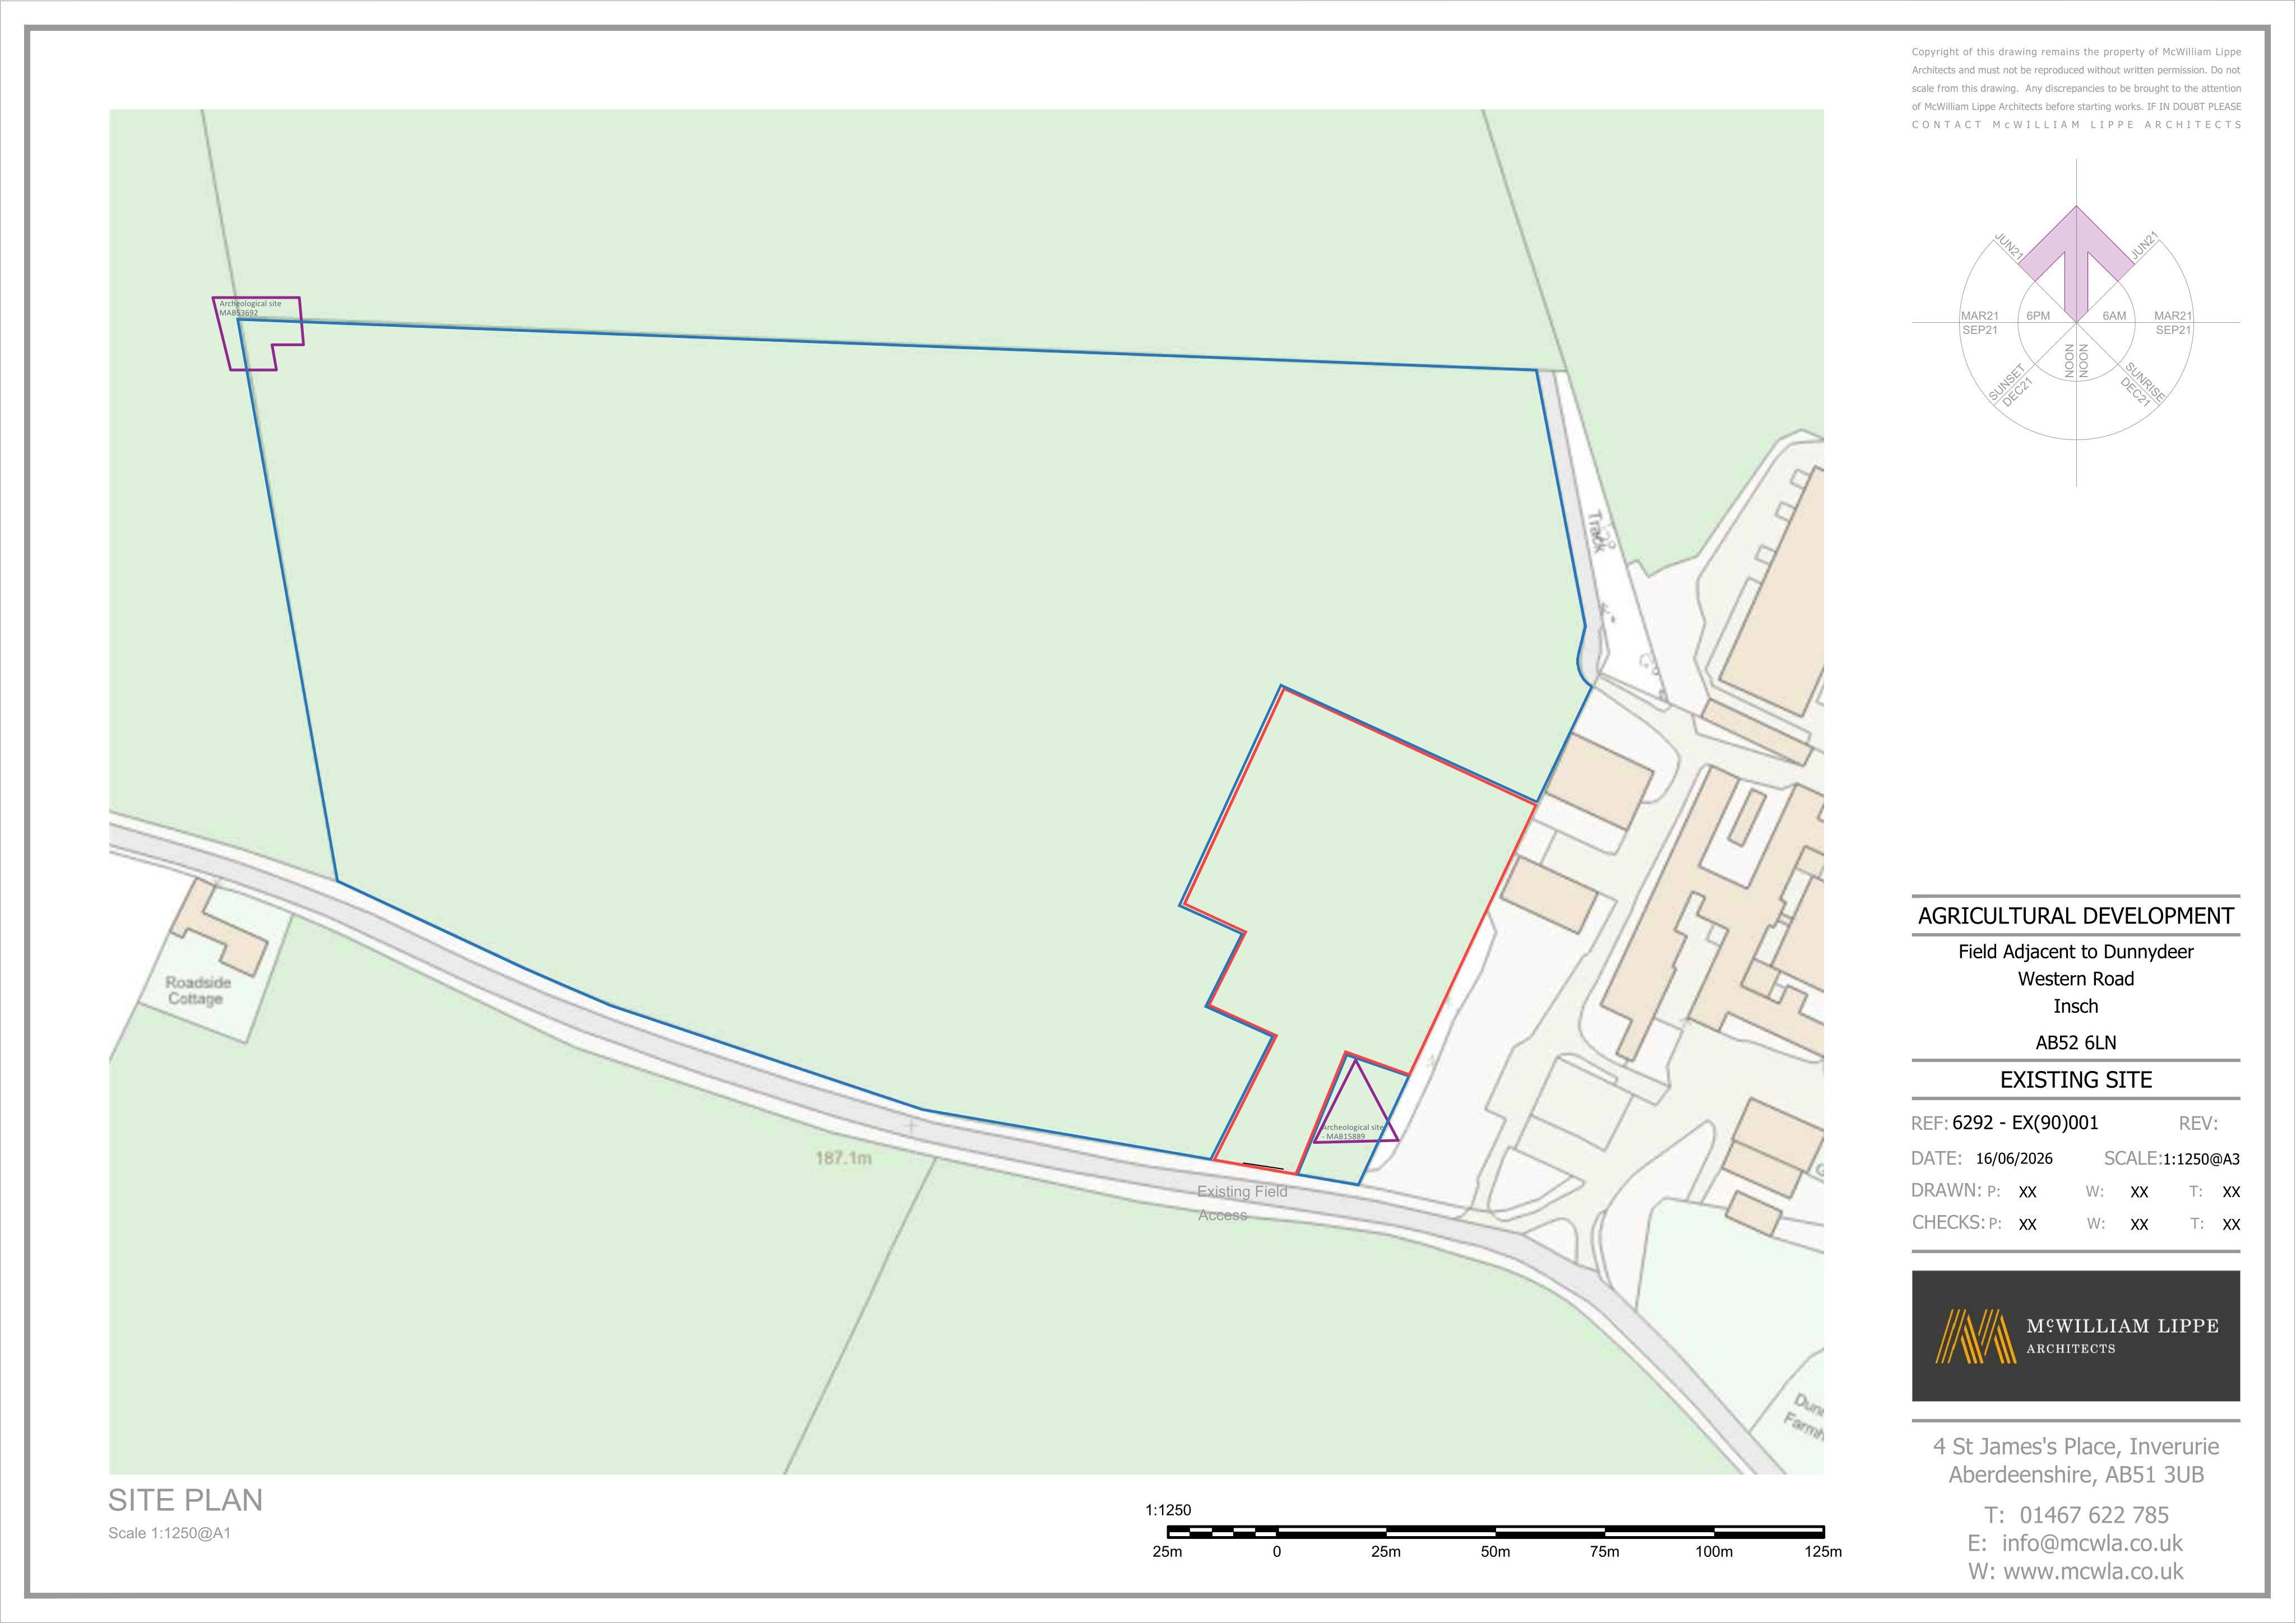2296x1623 pixels.
Task: Click the black-and-white scale bar
Action: click(x=1495, y=1531)
